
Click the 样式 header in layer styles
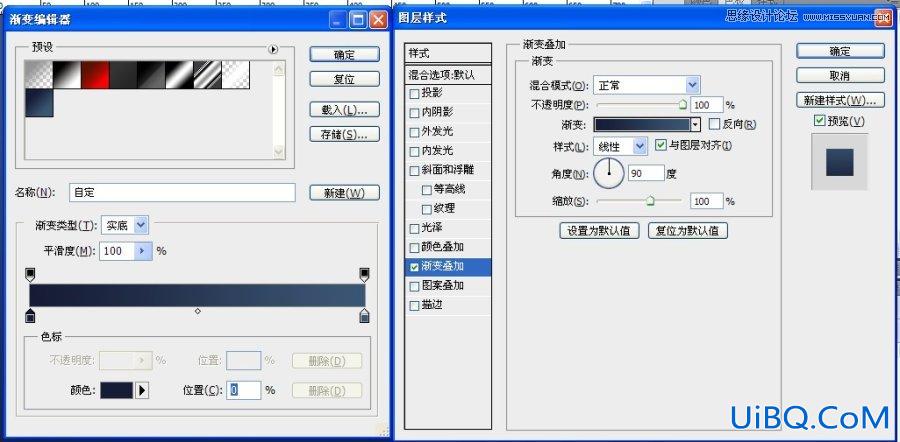tap(448, 53)
